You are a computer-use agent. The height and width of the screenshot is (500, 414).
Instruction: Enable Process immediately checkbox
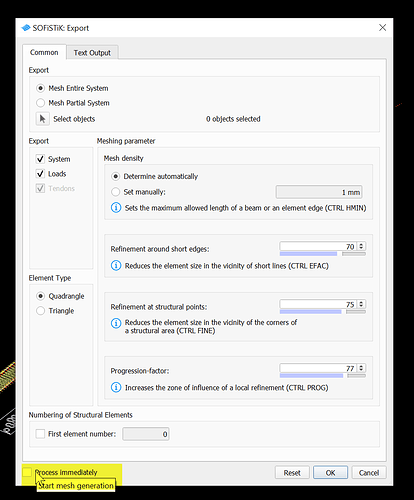(x=27, y=472)
